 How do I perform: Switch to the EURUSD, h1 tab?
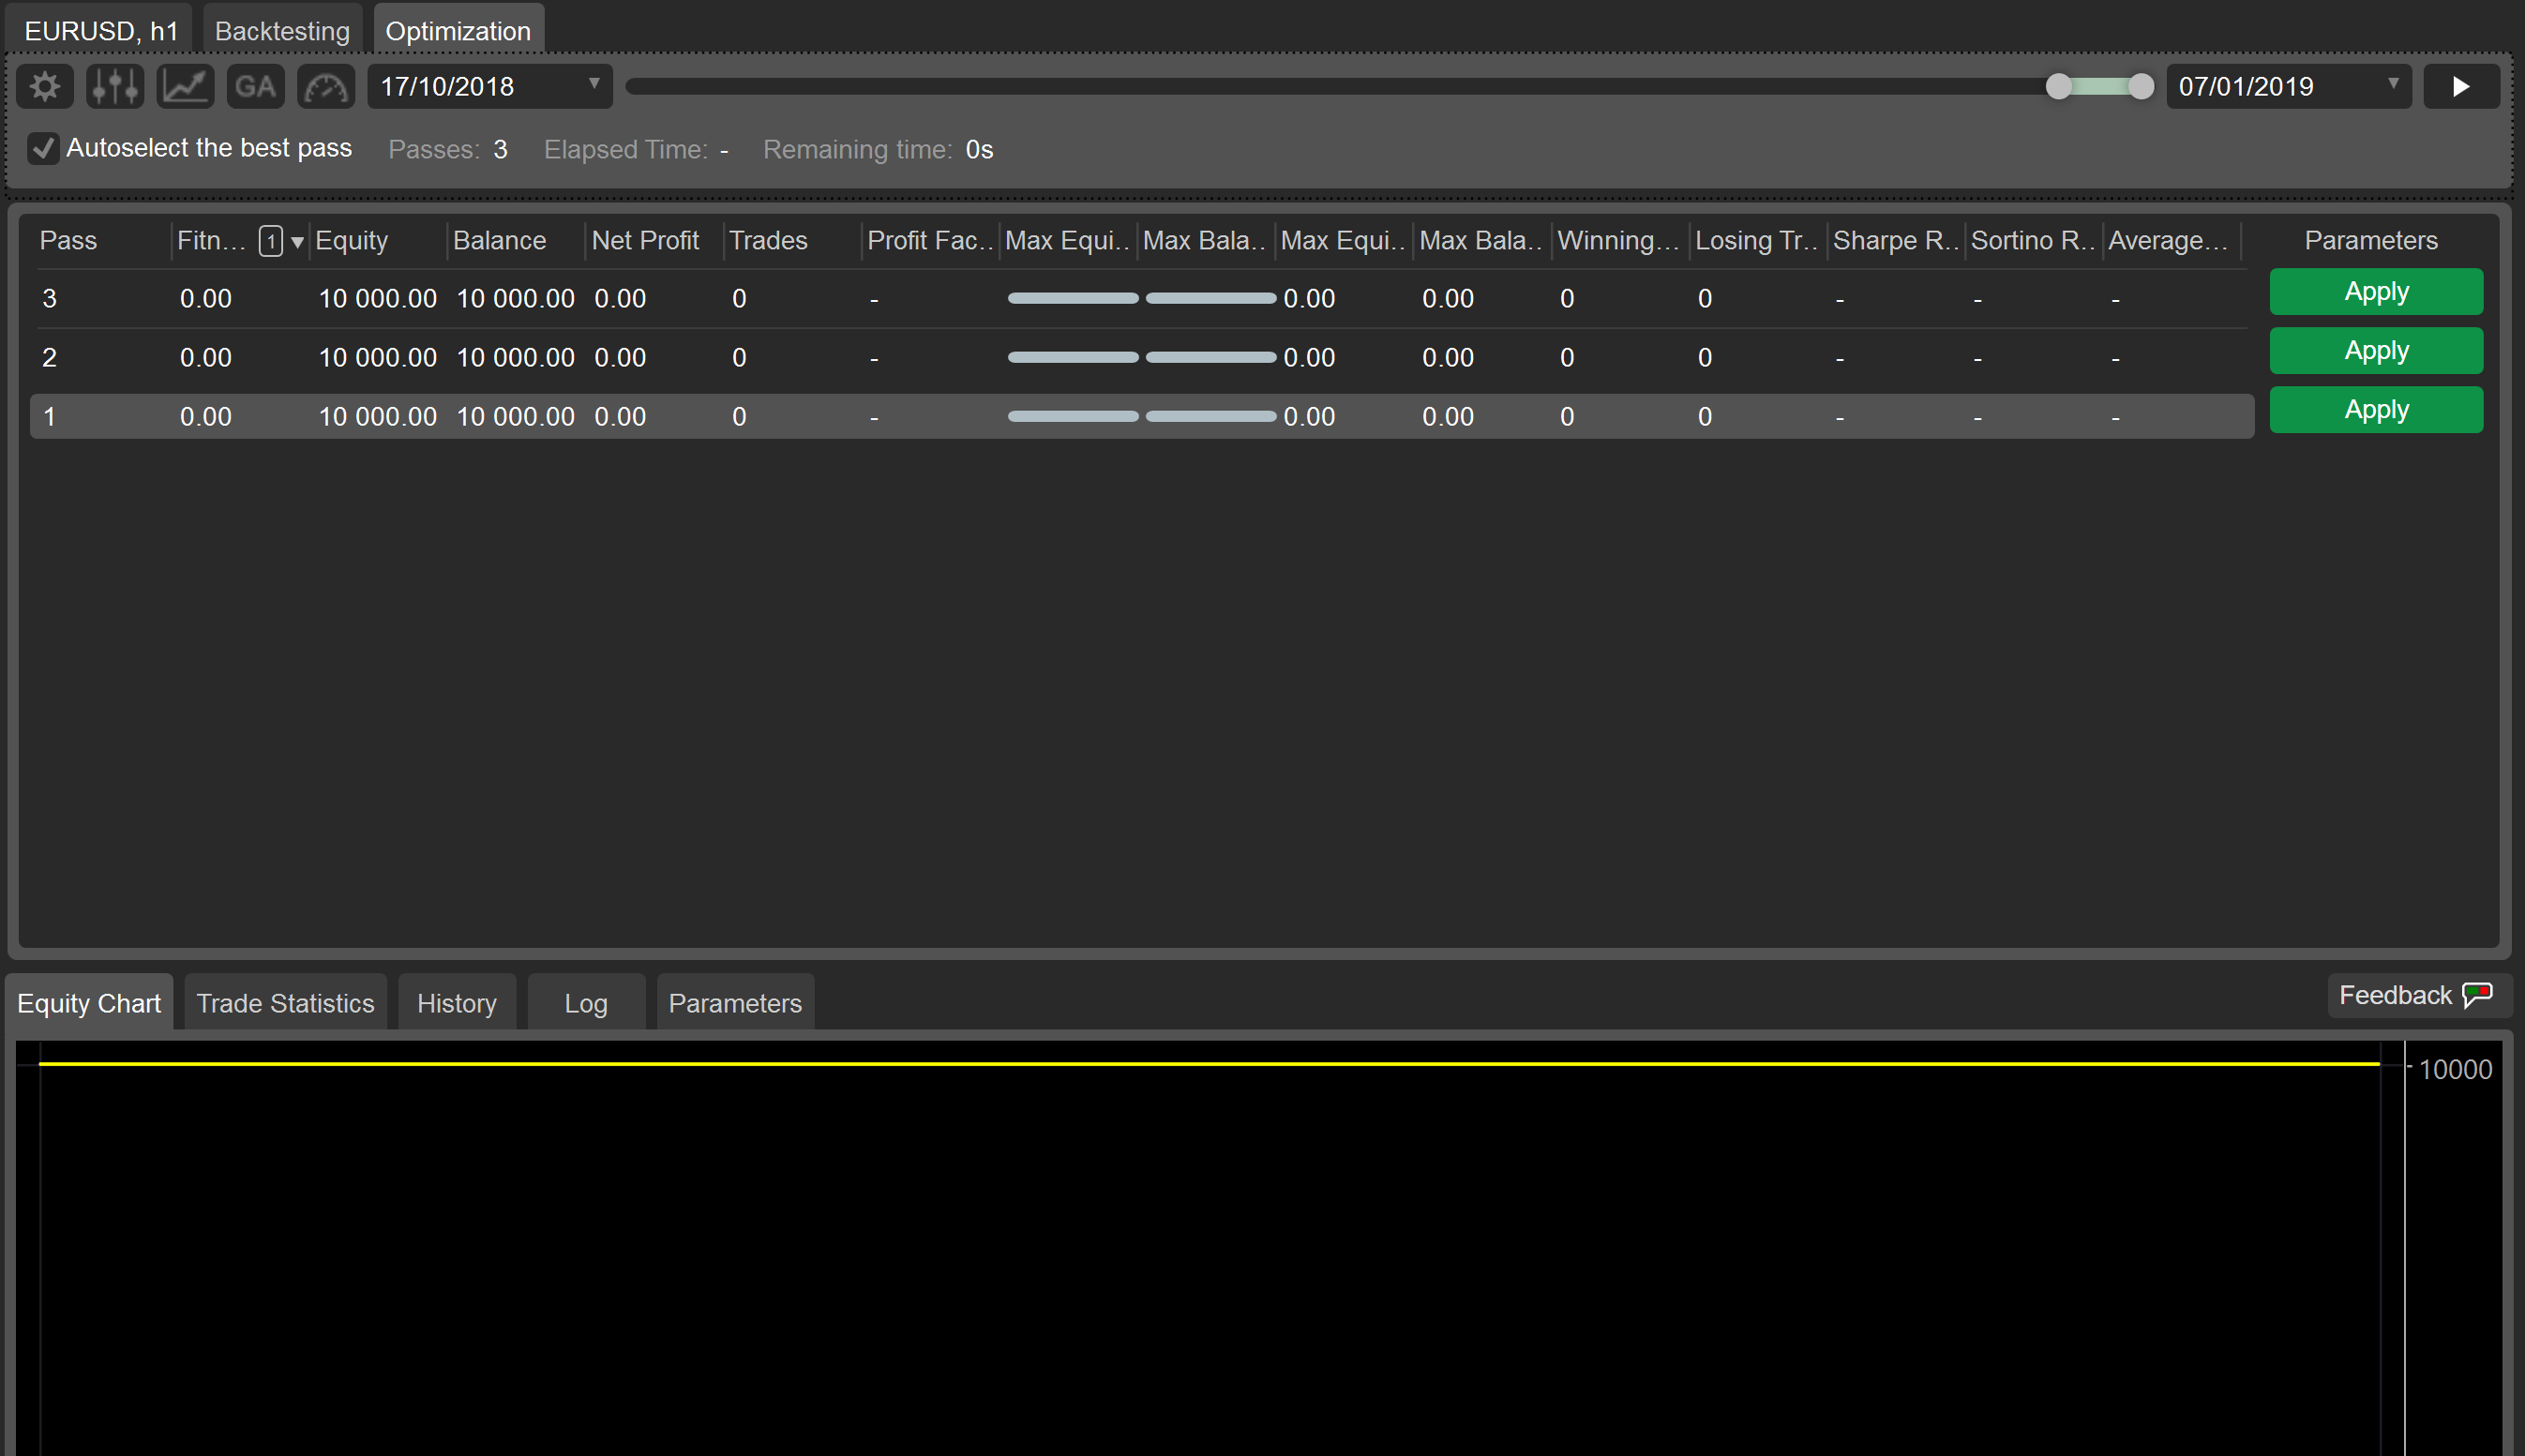tap(101, 31)
